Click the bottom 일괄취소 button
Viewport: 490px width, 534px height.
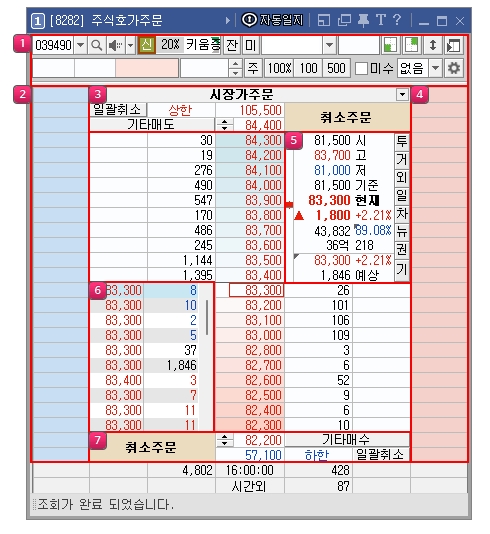pyautogui.click(x=381, y=454)
